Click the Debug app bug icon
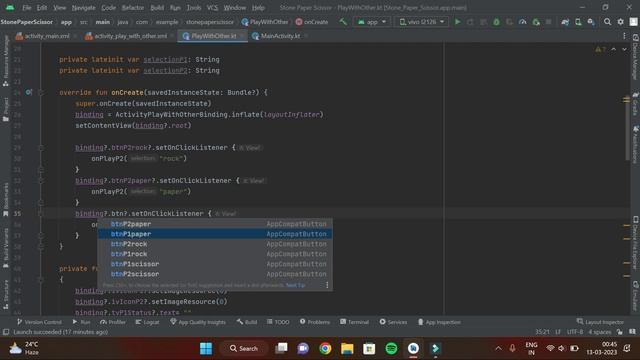This screenshot has width=640, height=360. point(496,22)
